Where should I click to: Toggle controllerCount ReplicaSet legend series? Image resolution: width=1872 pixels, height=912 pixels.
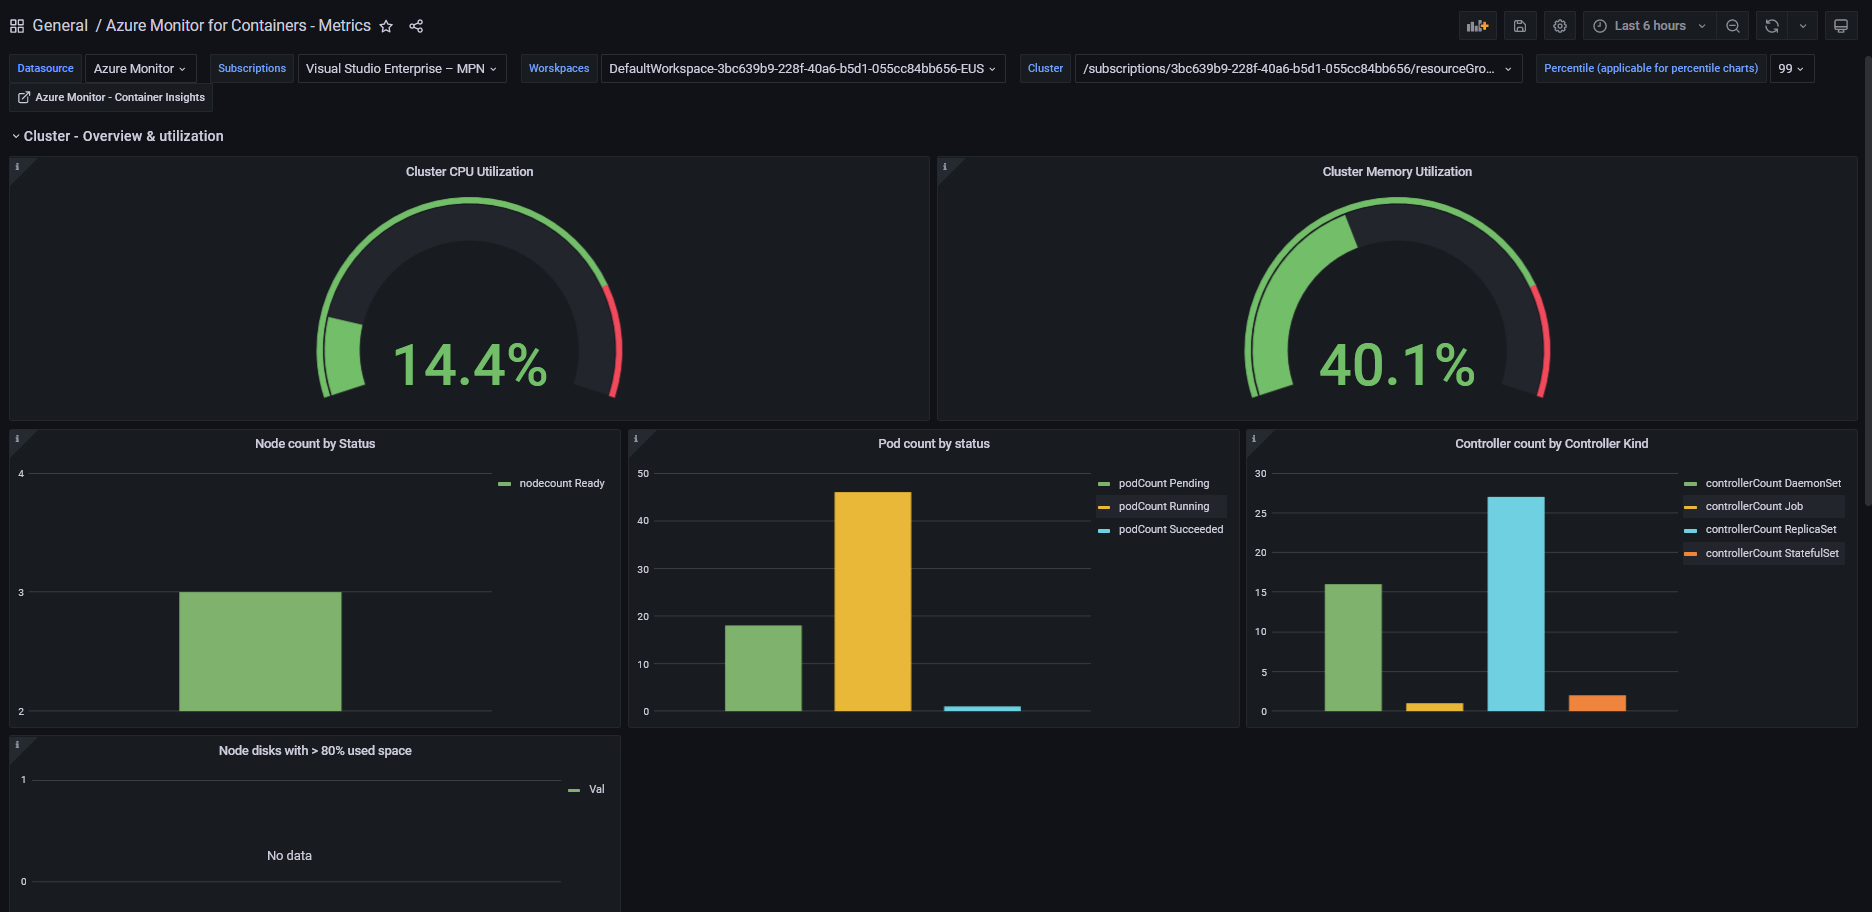1770,530
